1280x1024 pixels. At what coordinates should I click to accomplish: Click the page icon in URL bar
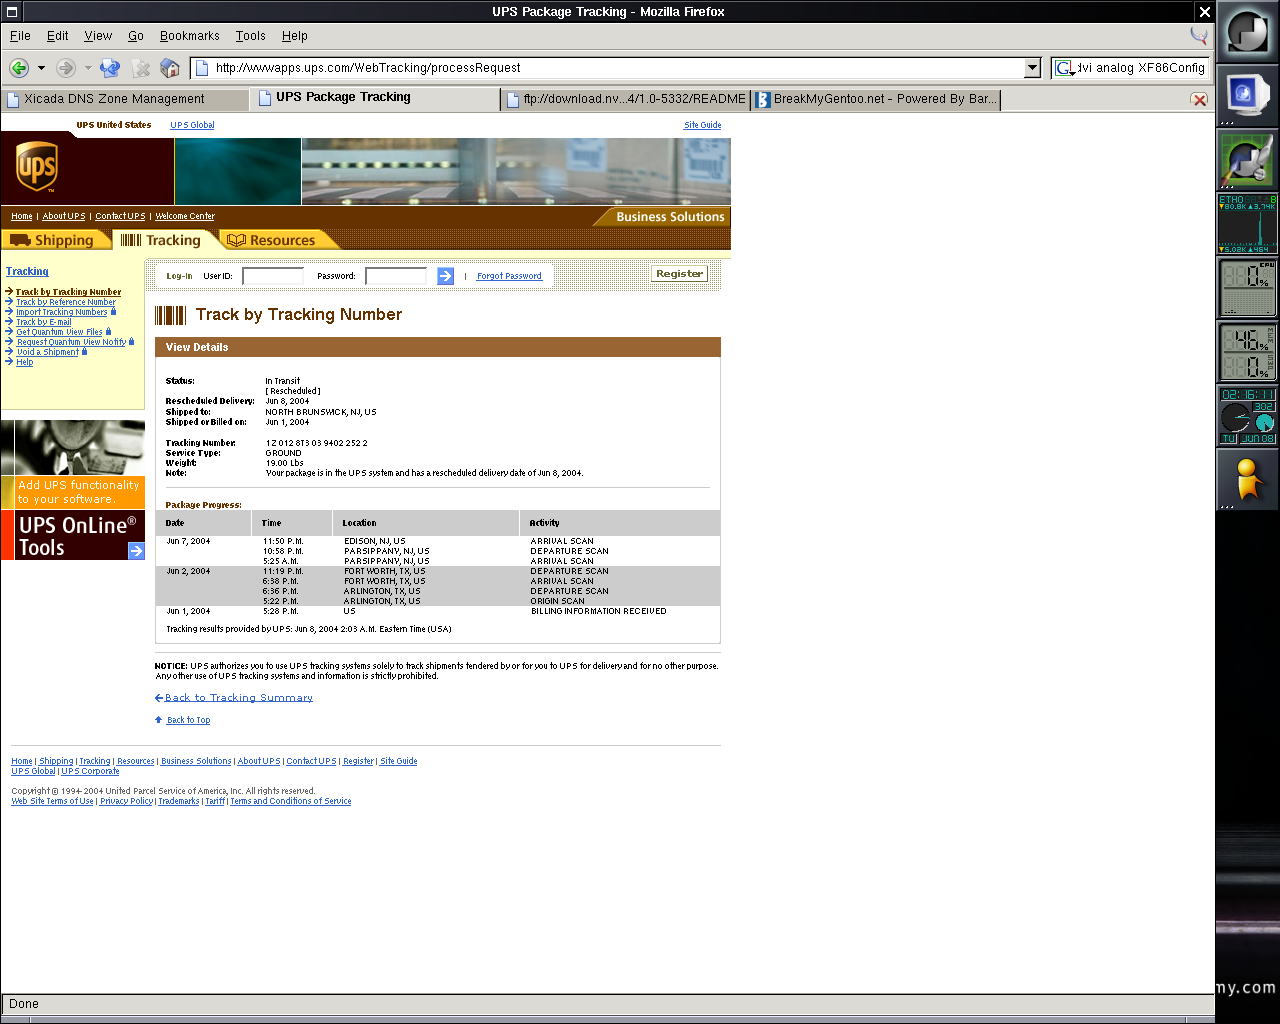pos(201,68)
